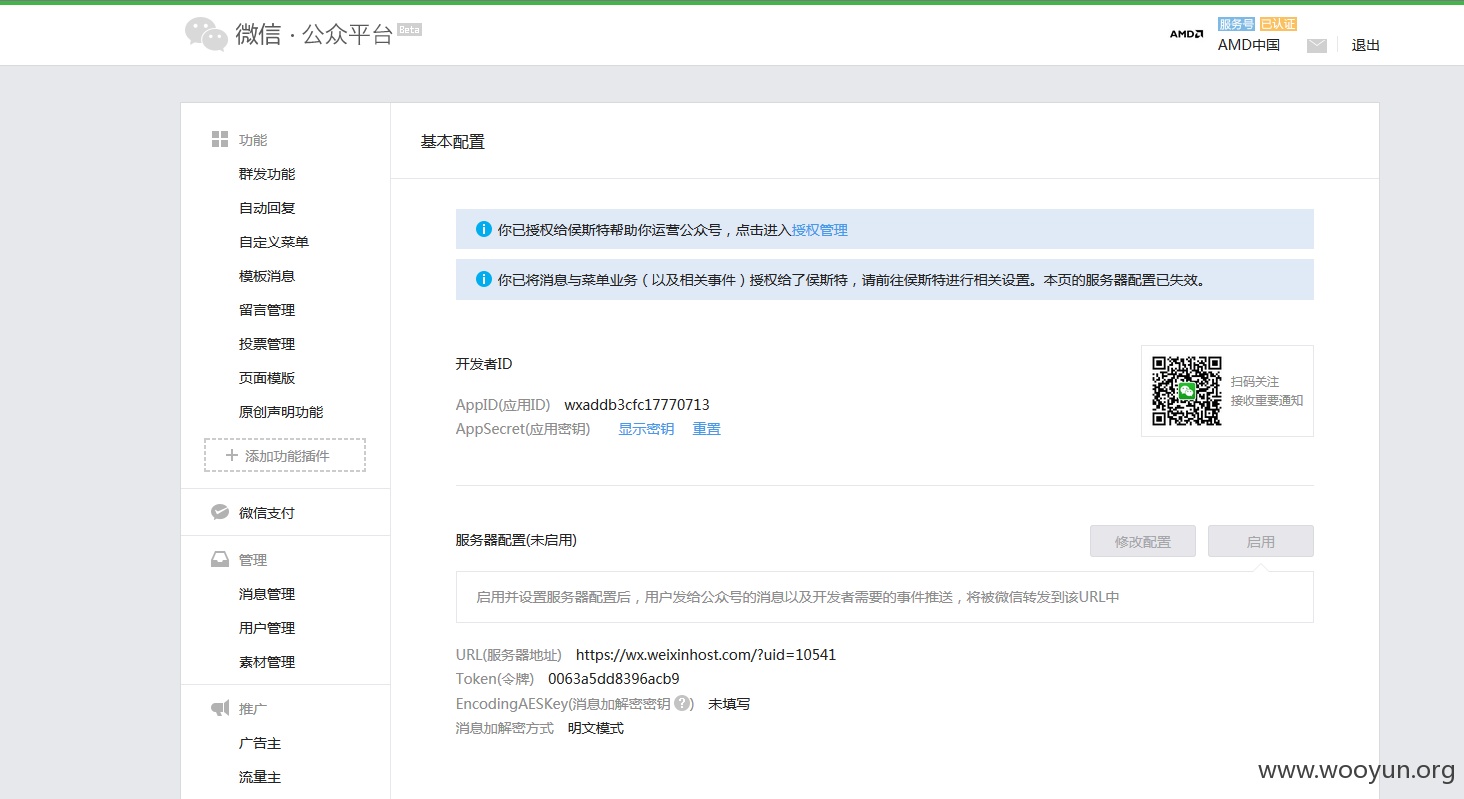Click the Beta badge beside the platform title
1464x799 pixels.
click(x=409, y=29)
